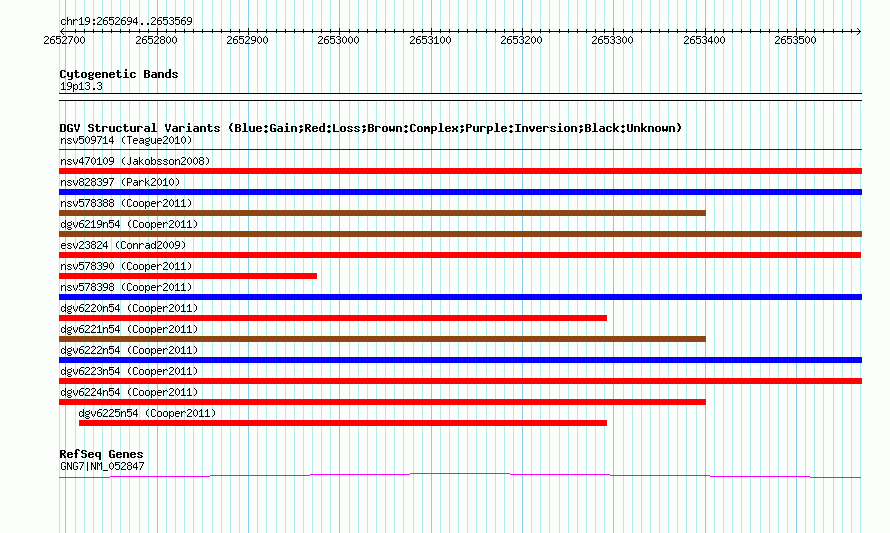Click the blue bar for dgv6222n54
The image size is (890, 533).
tap(460, 360)
